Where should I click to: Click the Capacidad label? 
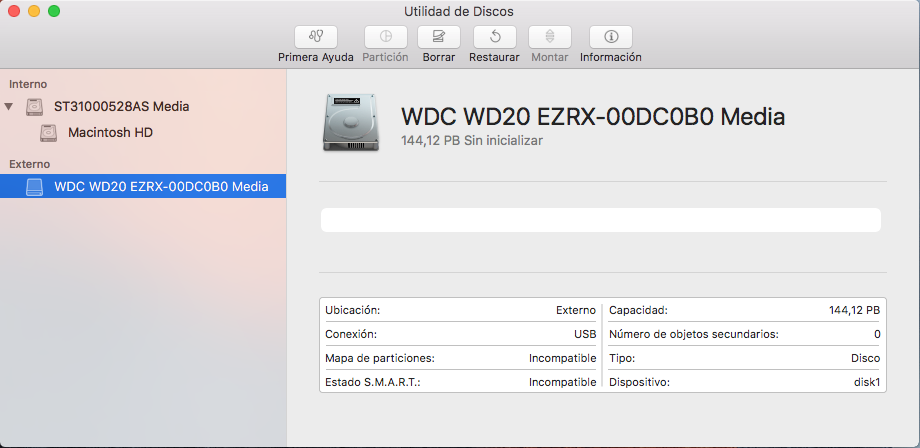pos(638,310)
